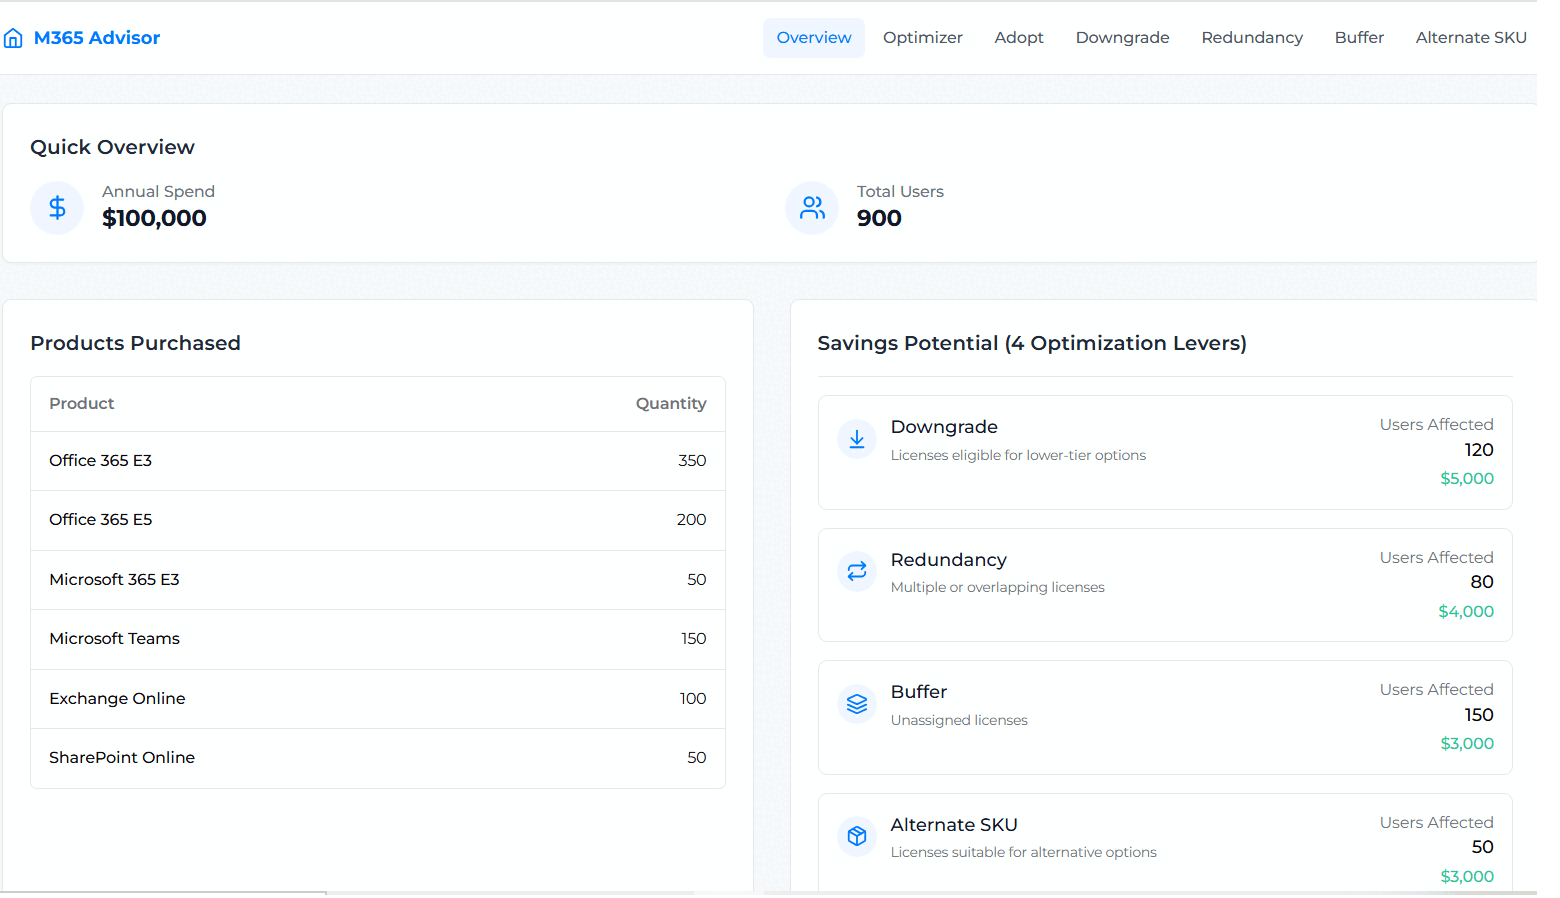Screen dimensions: 1560x898
Task: Switch to Alternate SKU navigation tab
Action: 1471,38
